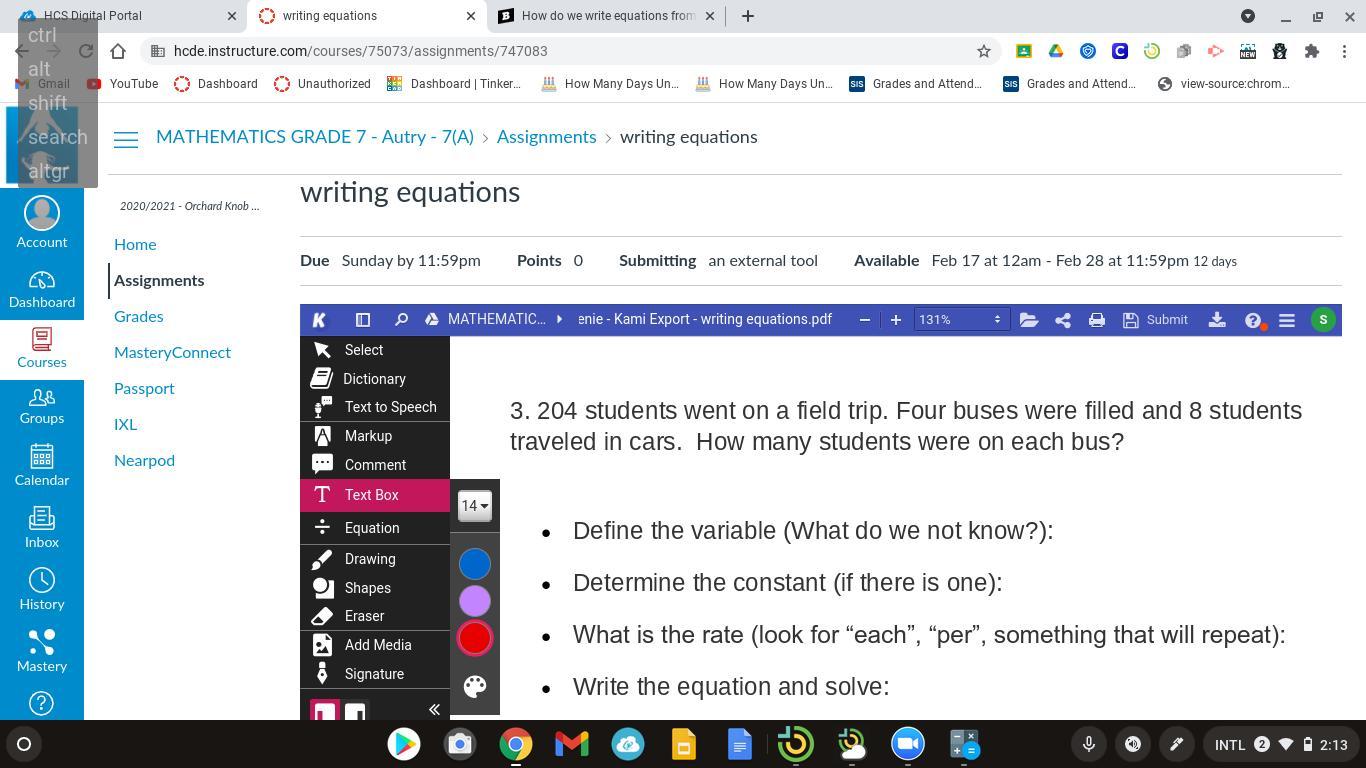Open font size 14 dropdown
The width and height of the screenshot is (1366, 768).
coord(474,506)
